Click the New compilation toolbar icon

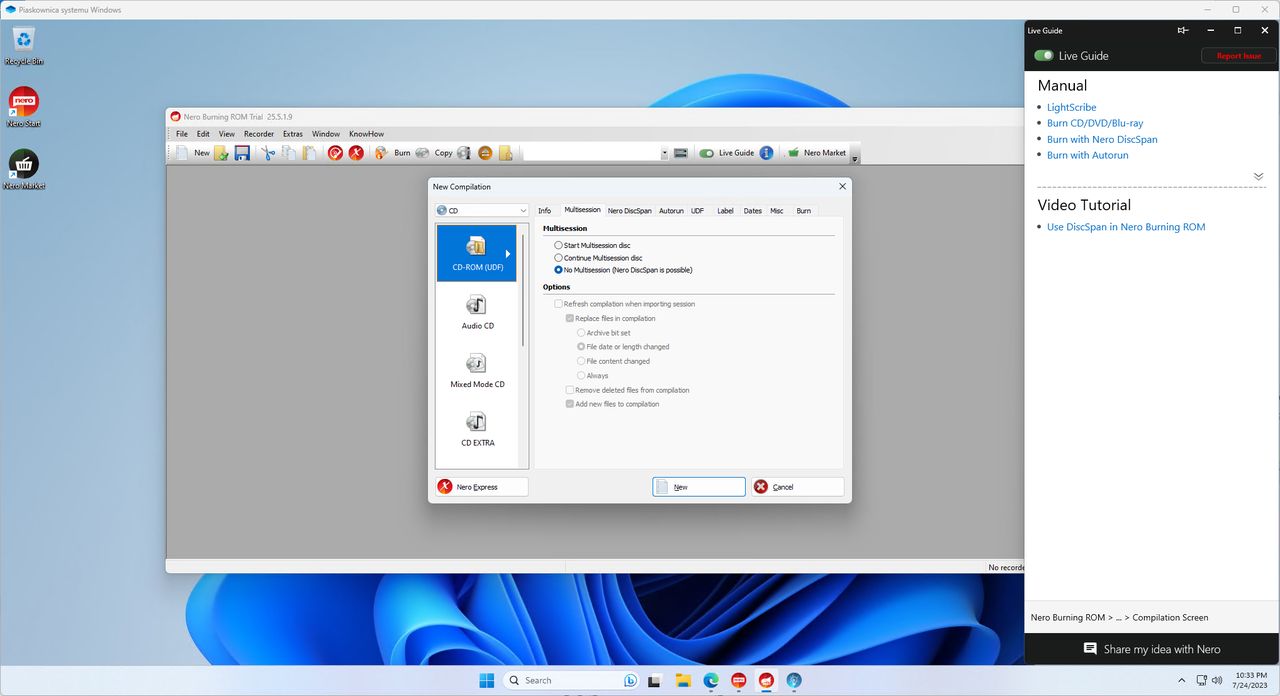[193, 153]
